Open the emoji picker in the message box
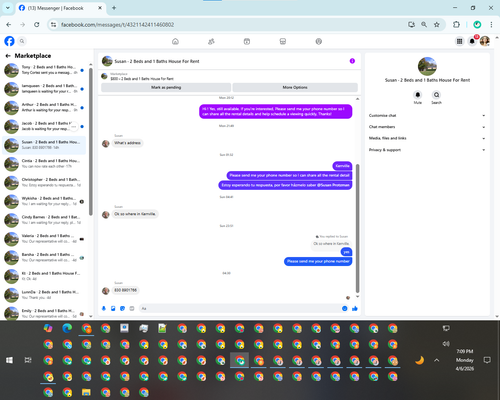The width and height of the screenshot is (500, 400). pyautogui.click(x=345, y=308)
